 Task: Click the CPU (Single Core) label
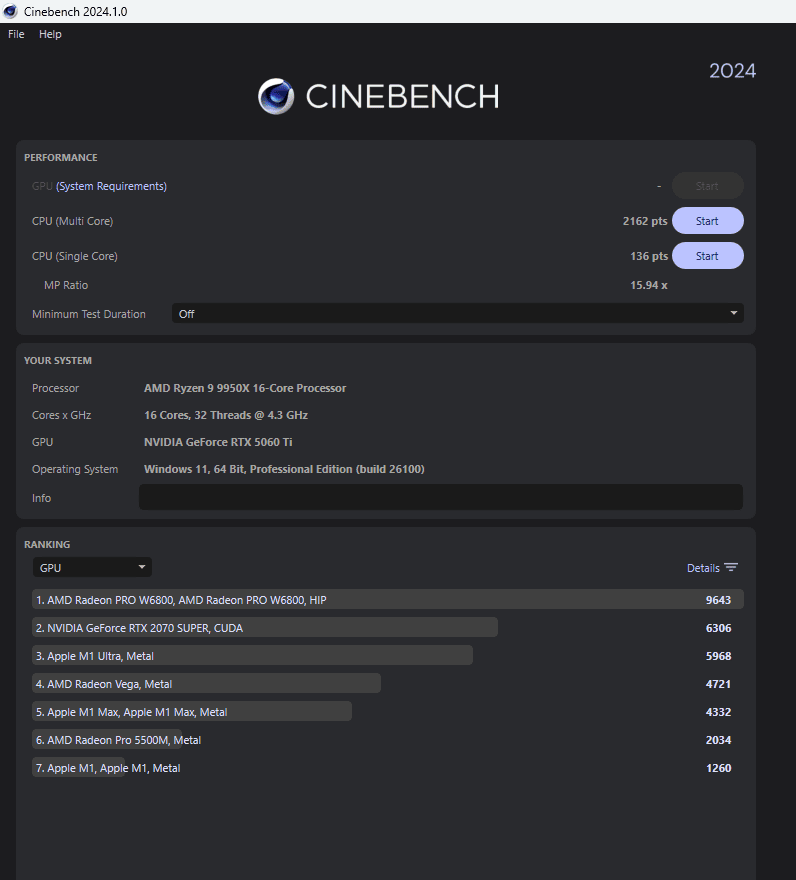click(x=75, y=256)
